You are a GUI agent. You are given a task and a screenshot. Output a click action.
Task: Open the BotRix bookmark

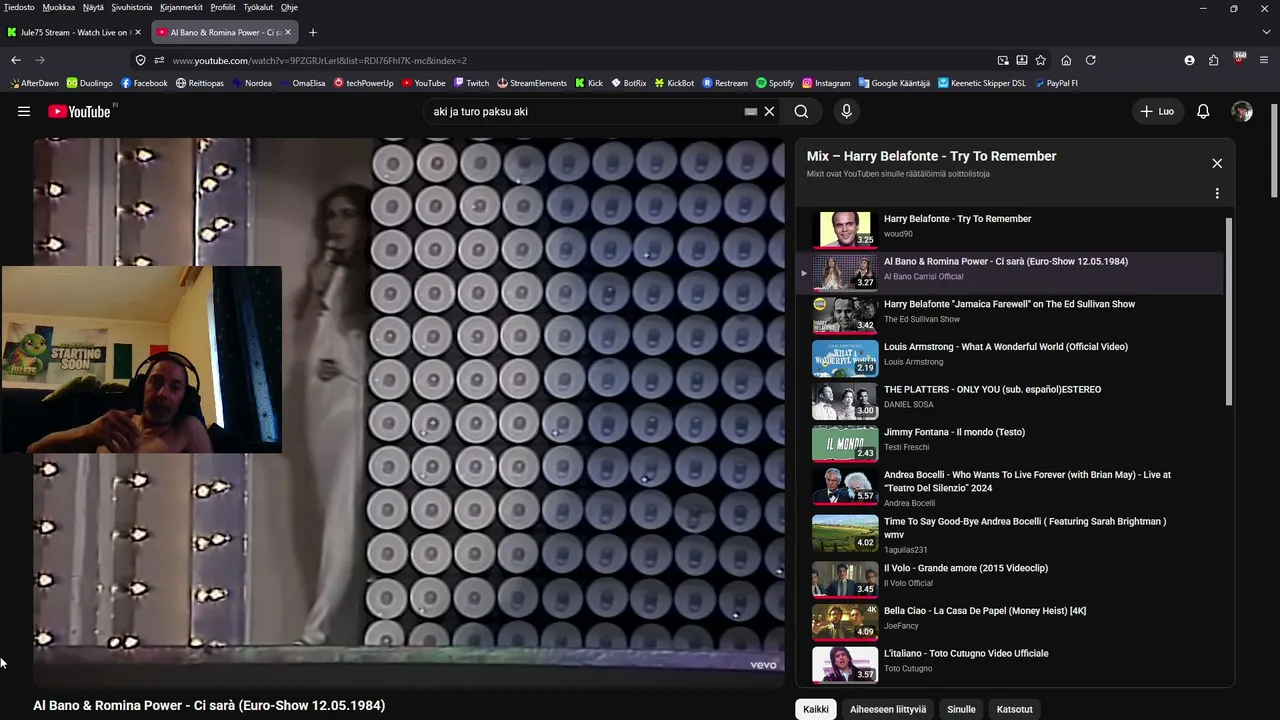(x=628, y=83)
